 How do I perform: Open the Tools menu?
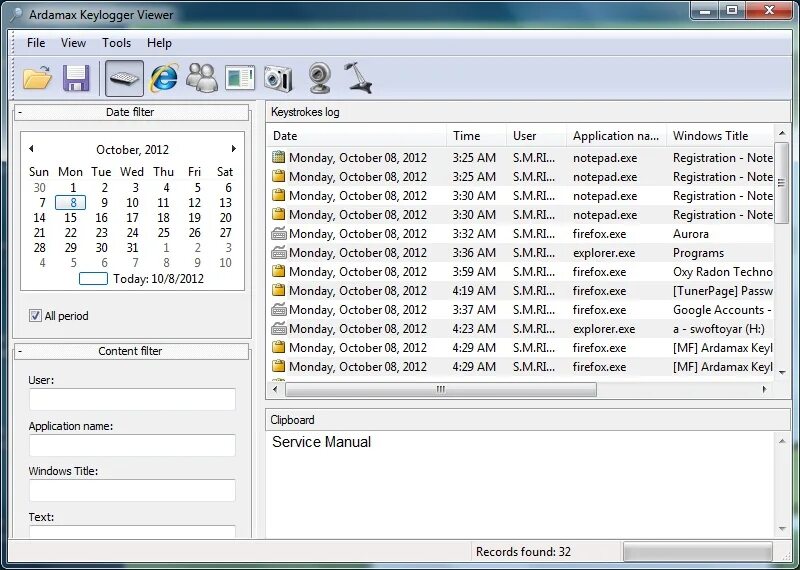pos(116,43)
